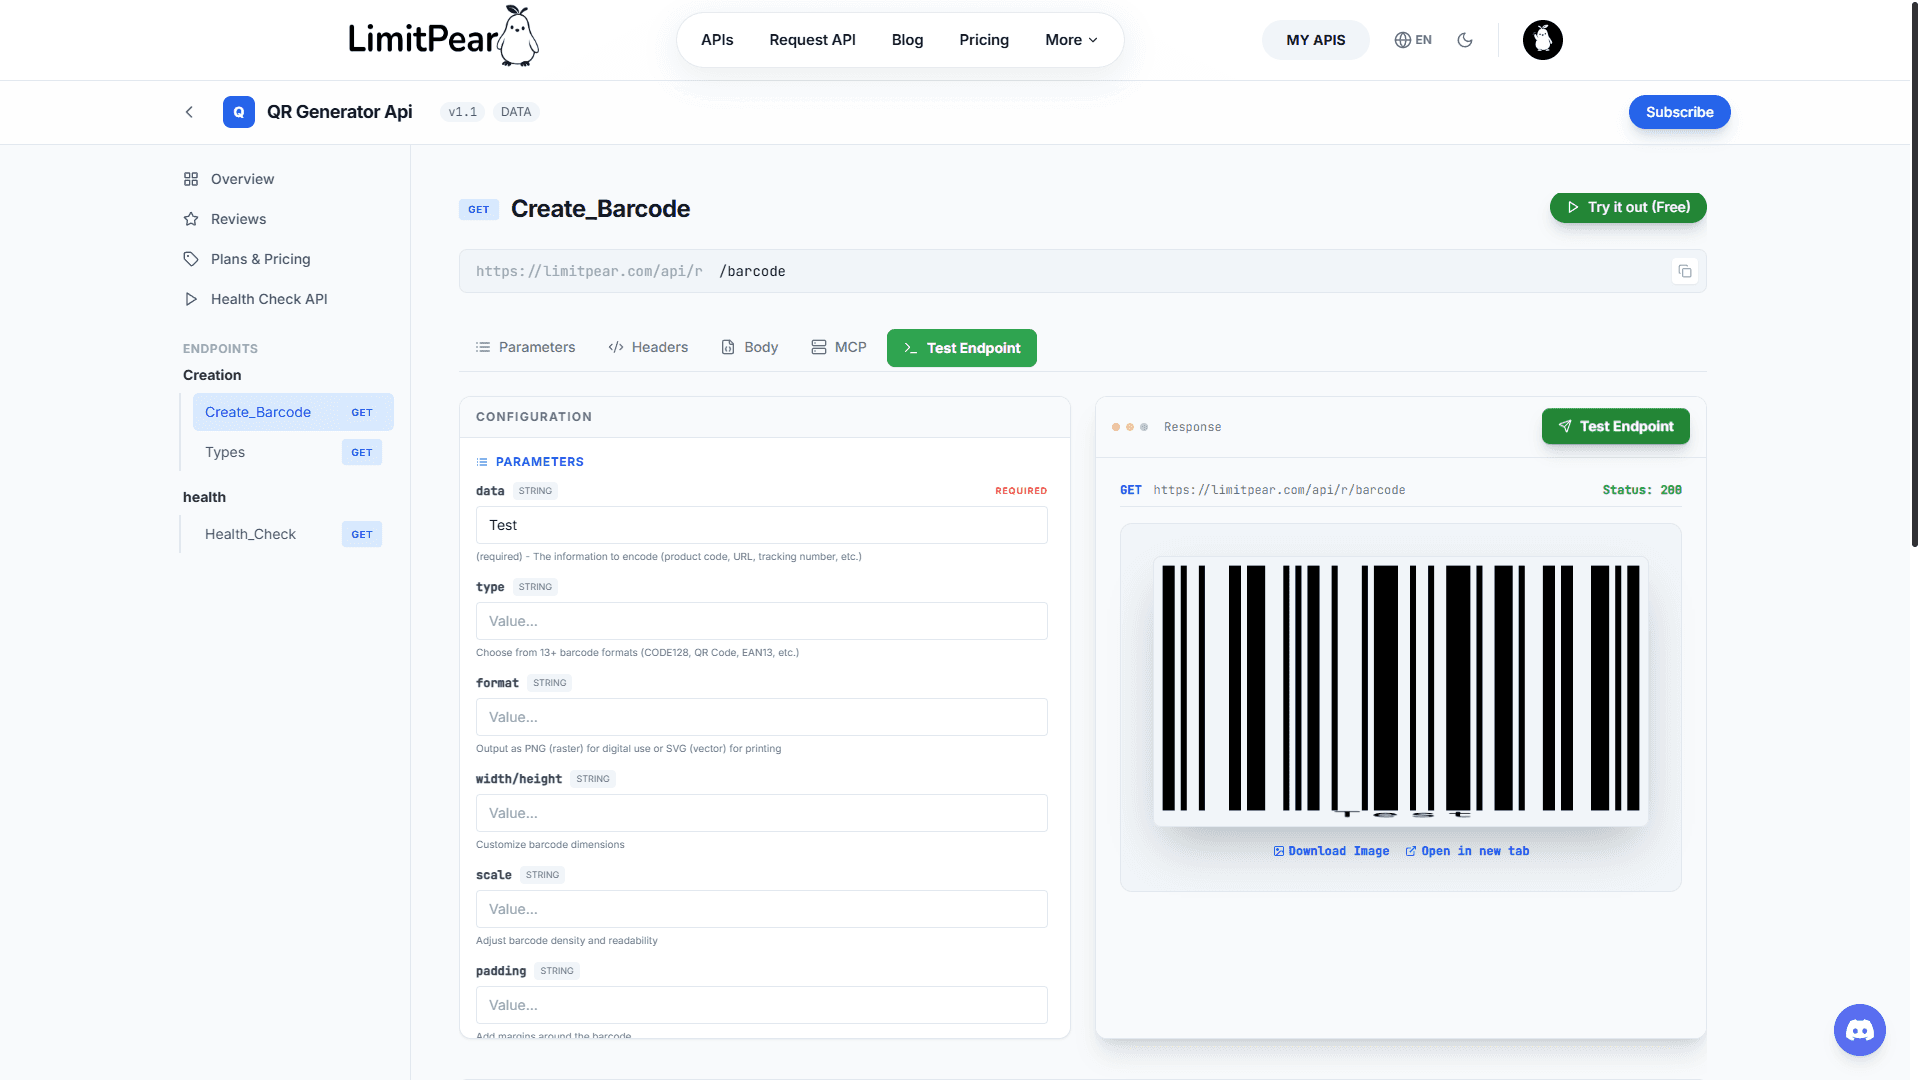The image size is (1920, 1080).
Task: Toggle dark mode moon icon
Action: tap(1465, 40)
